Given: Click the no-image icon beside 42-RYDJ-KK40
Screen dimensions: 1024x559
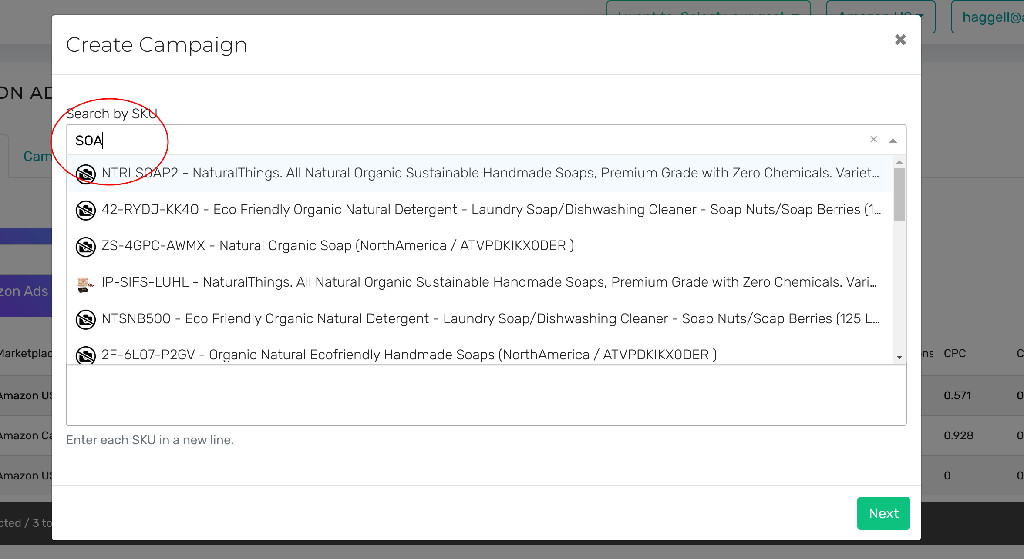Looking at the screenshot, I should click(x=86, y=210).
